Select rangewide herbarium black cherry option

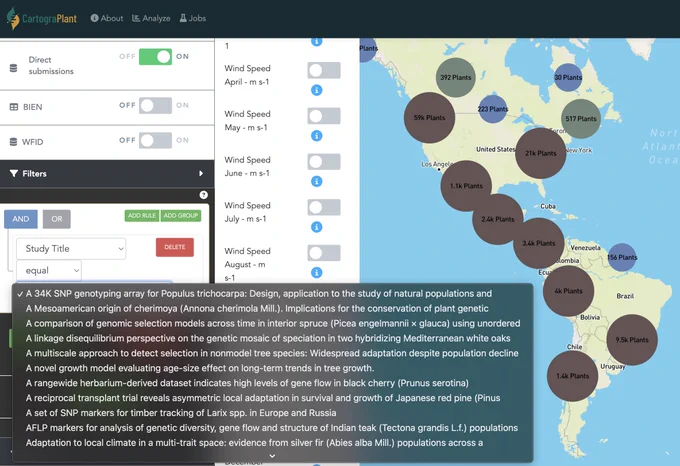click(272, 383)
